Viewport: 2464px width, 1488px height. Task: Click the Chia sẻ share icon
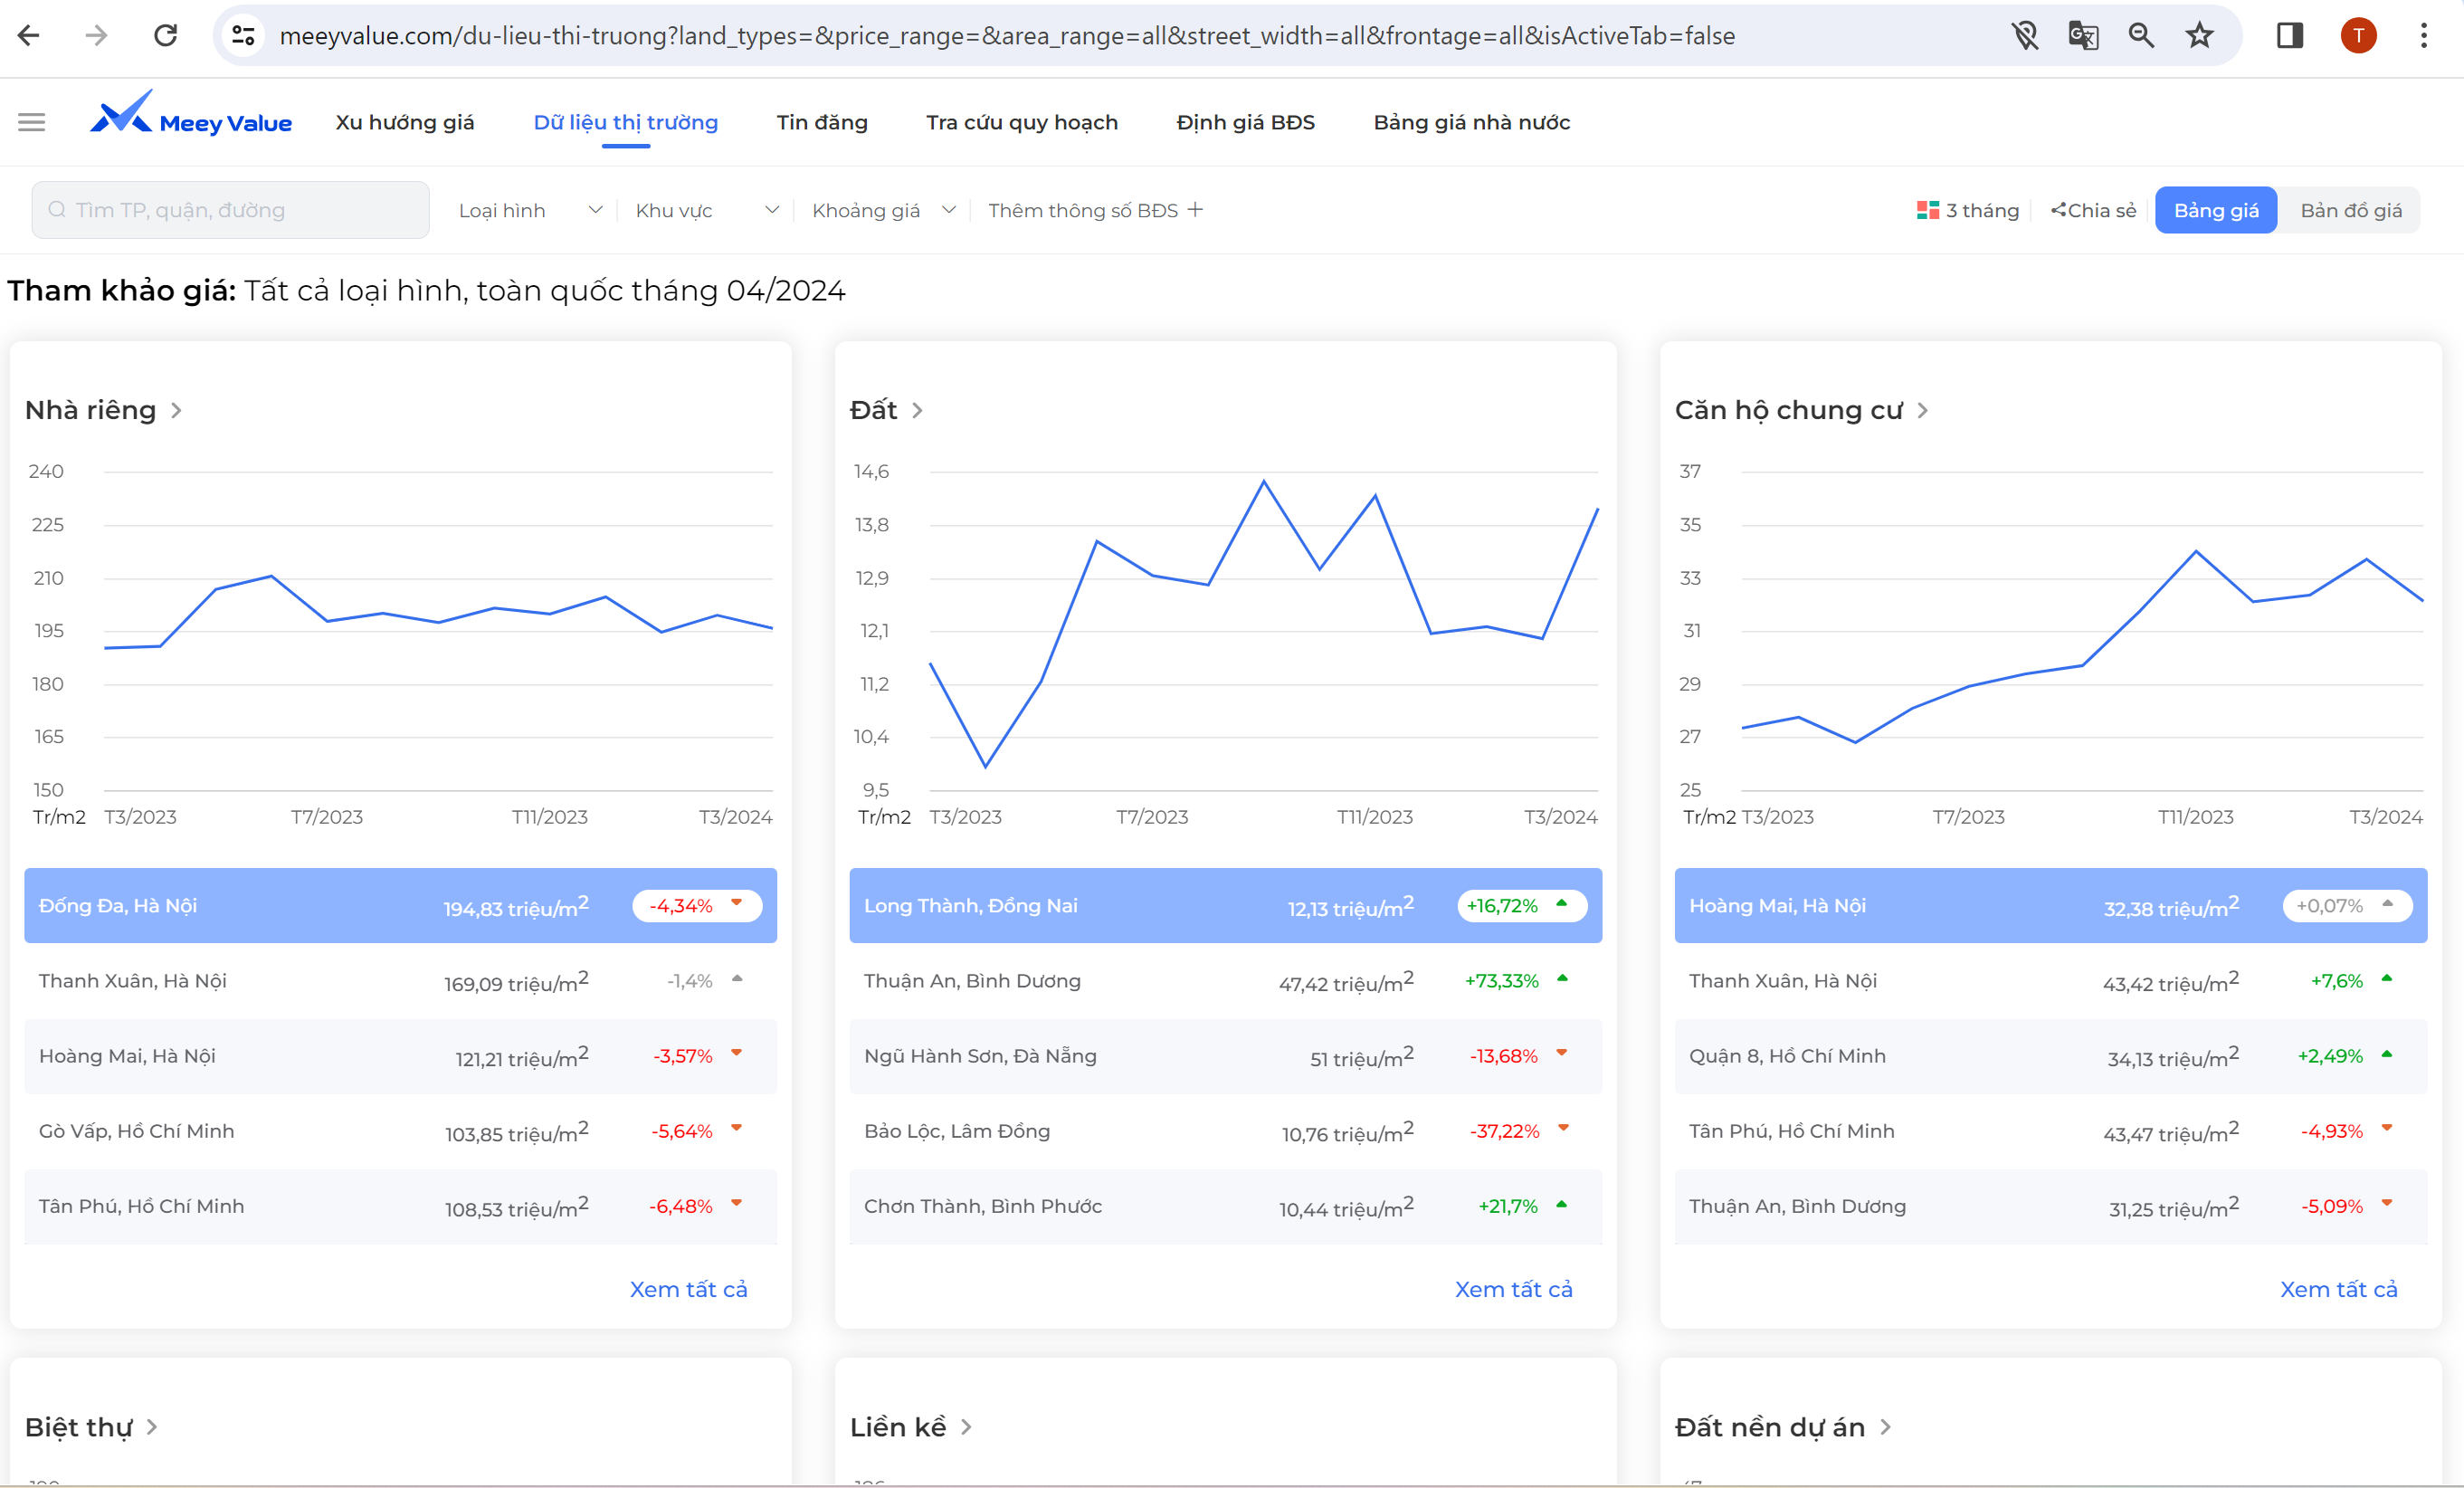[x=2058, y=210]
